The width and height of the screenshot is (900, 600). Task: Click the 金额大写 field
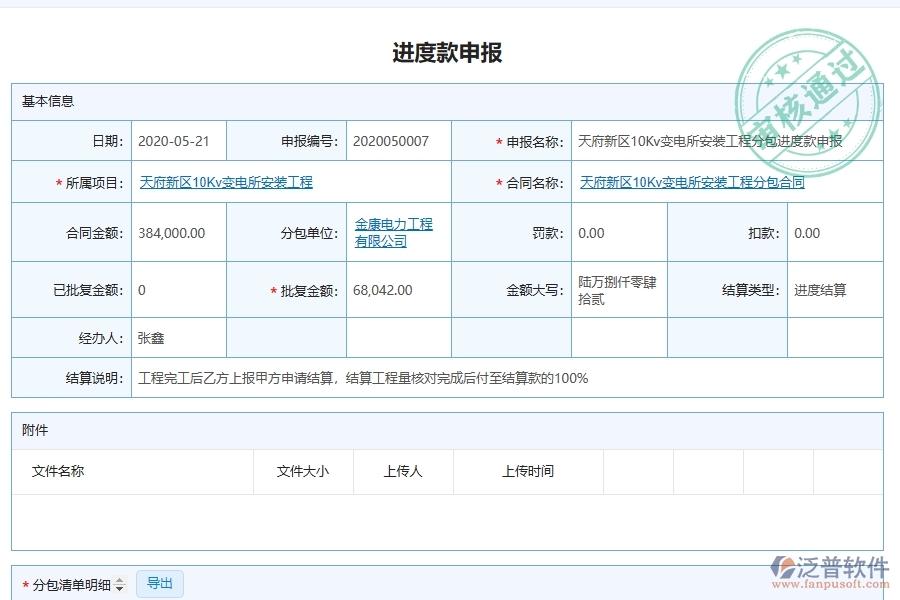click(615, 289)
